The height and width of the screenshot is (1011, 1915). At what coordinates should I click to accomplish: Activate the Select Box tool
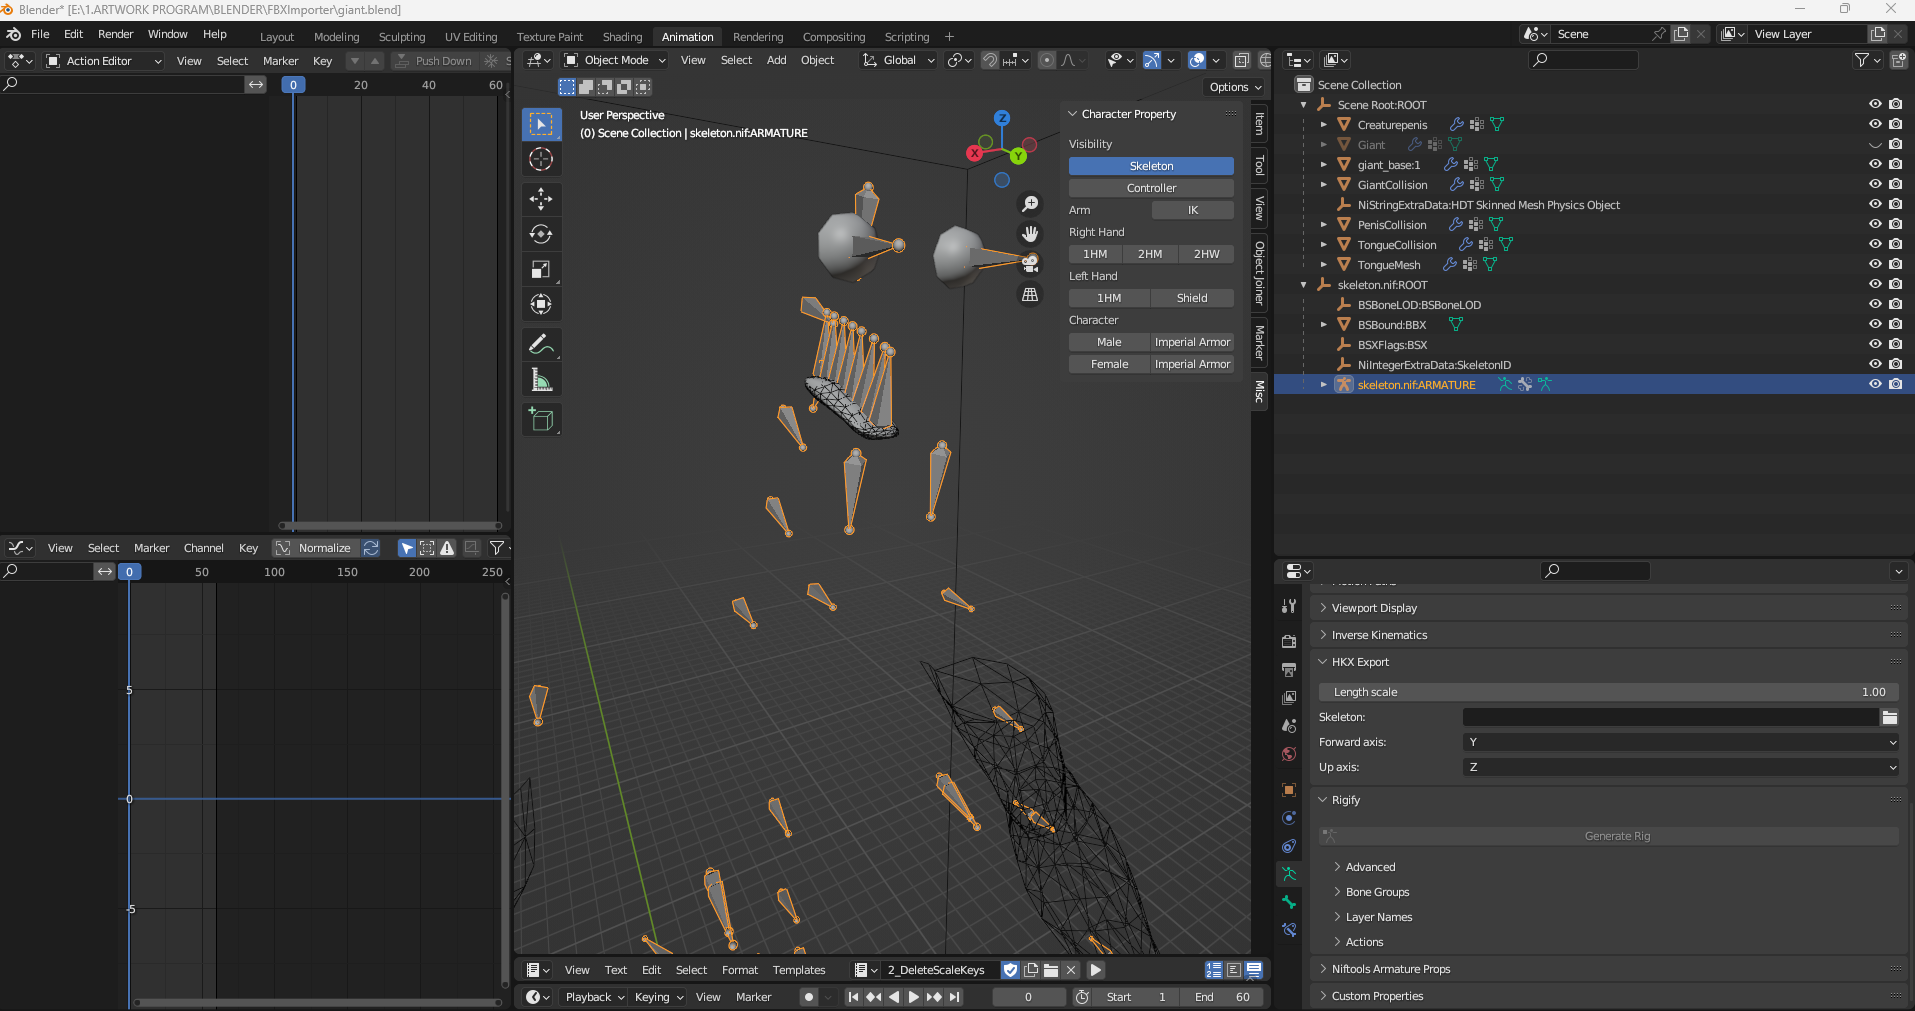[x=541, y=124]
